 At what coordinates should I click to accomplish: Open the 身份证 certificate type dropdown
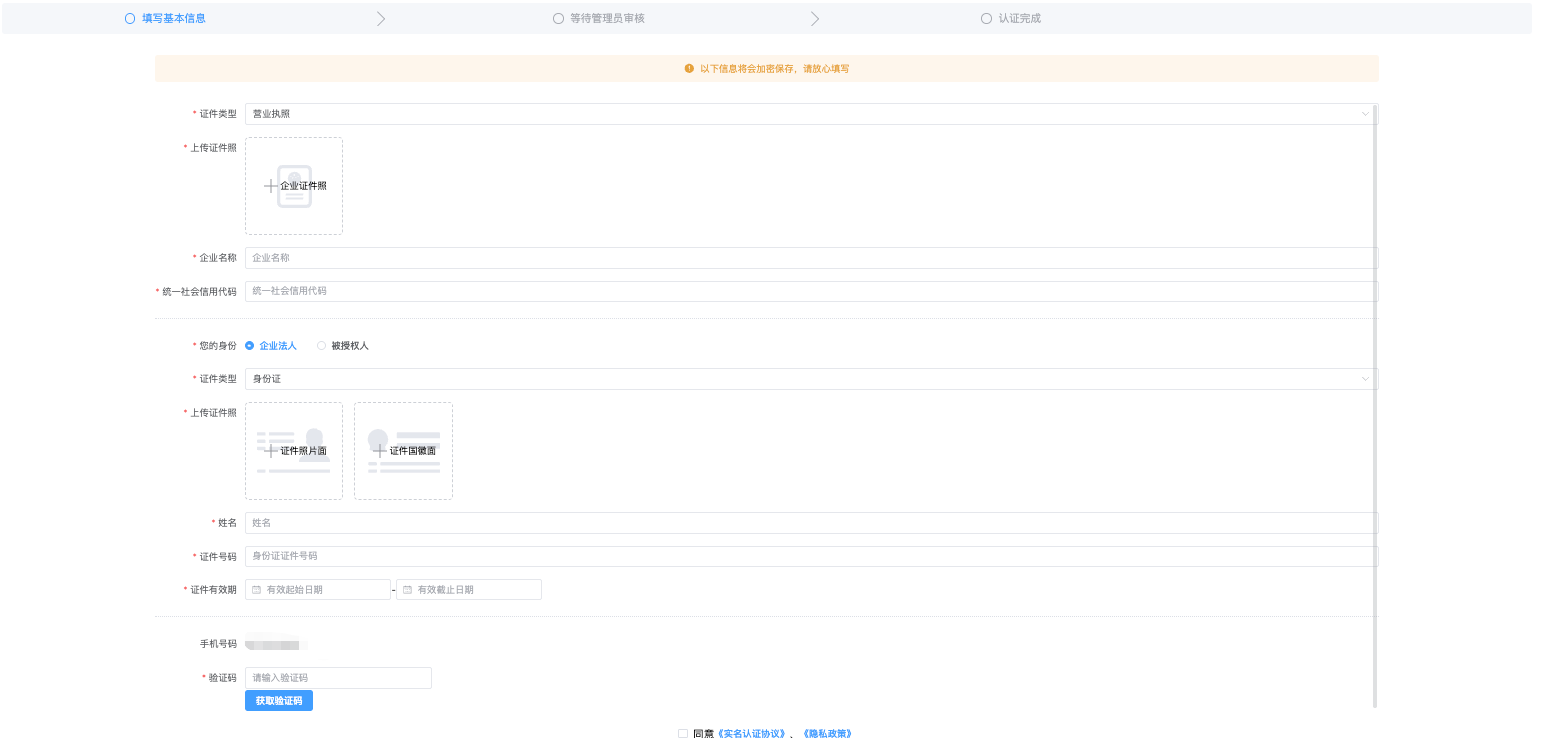tap(811, 379)
